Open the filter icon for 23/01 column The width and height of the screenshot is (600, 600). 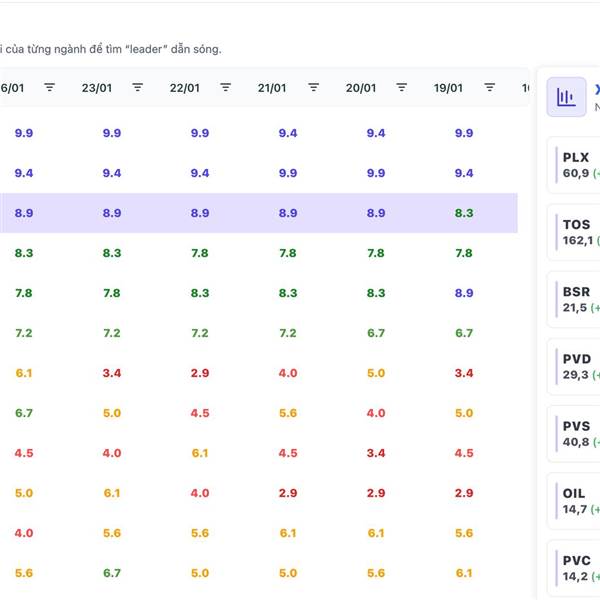pyautogui.click(x=137, y=88)
